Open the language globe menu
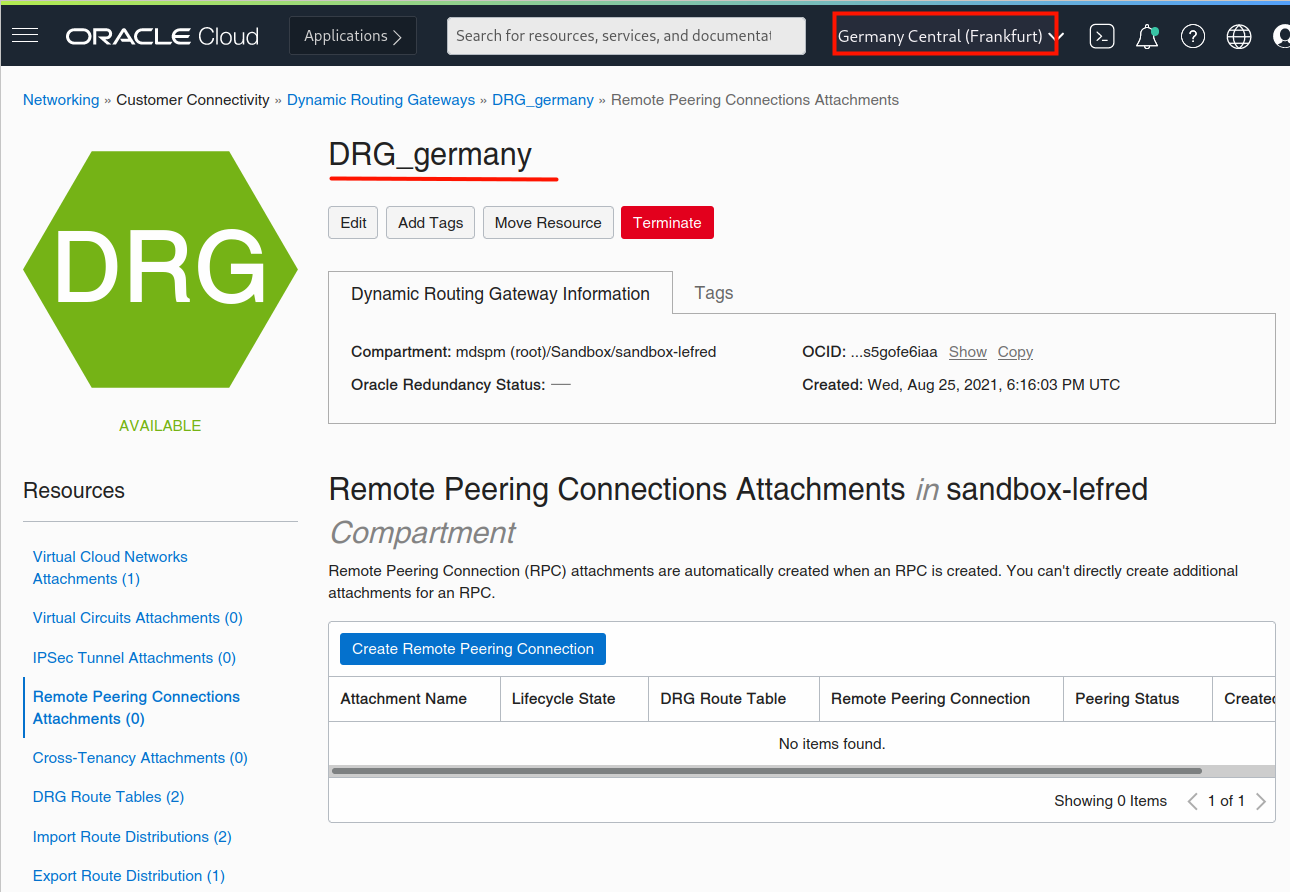The image size is (1290, 892). [x=1239, y=36]
